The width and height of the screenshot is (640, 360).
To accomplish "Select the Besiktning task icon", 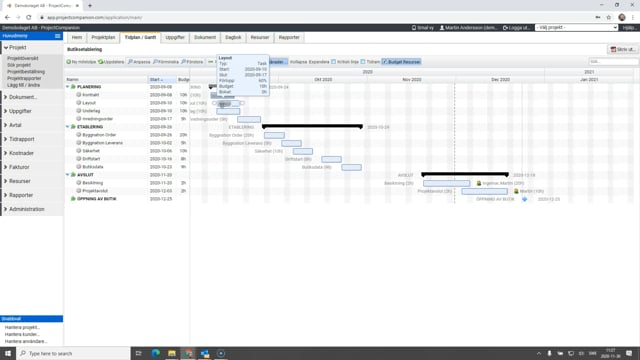I will (x=79, y=183).
